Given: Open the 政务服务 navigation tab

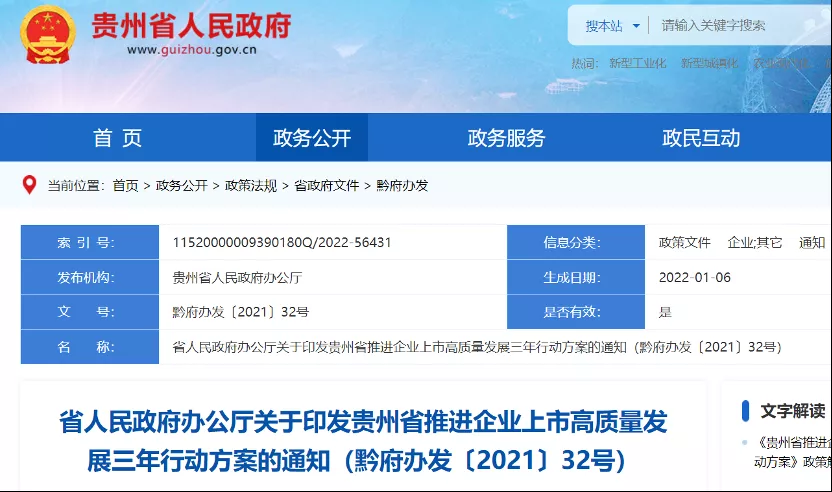Looking at the screenshot, I should click(x=507, y=138).
